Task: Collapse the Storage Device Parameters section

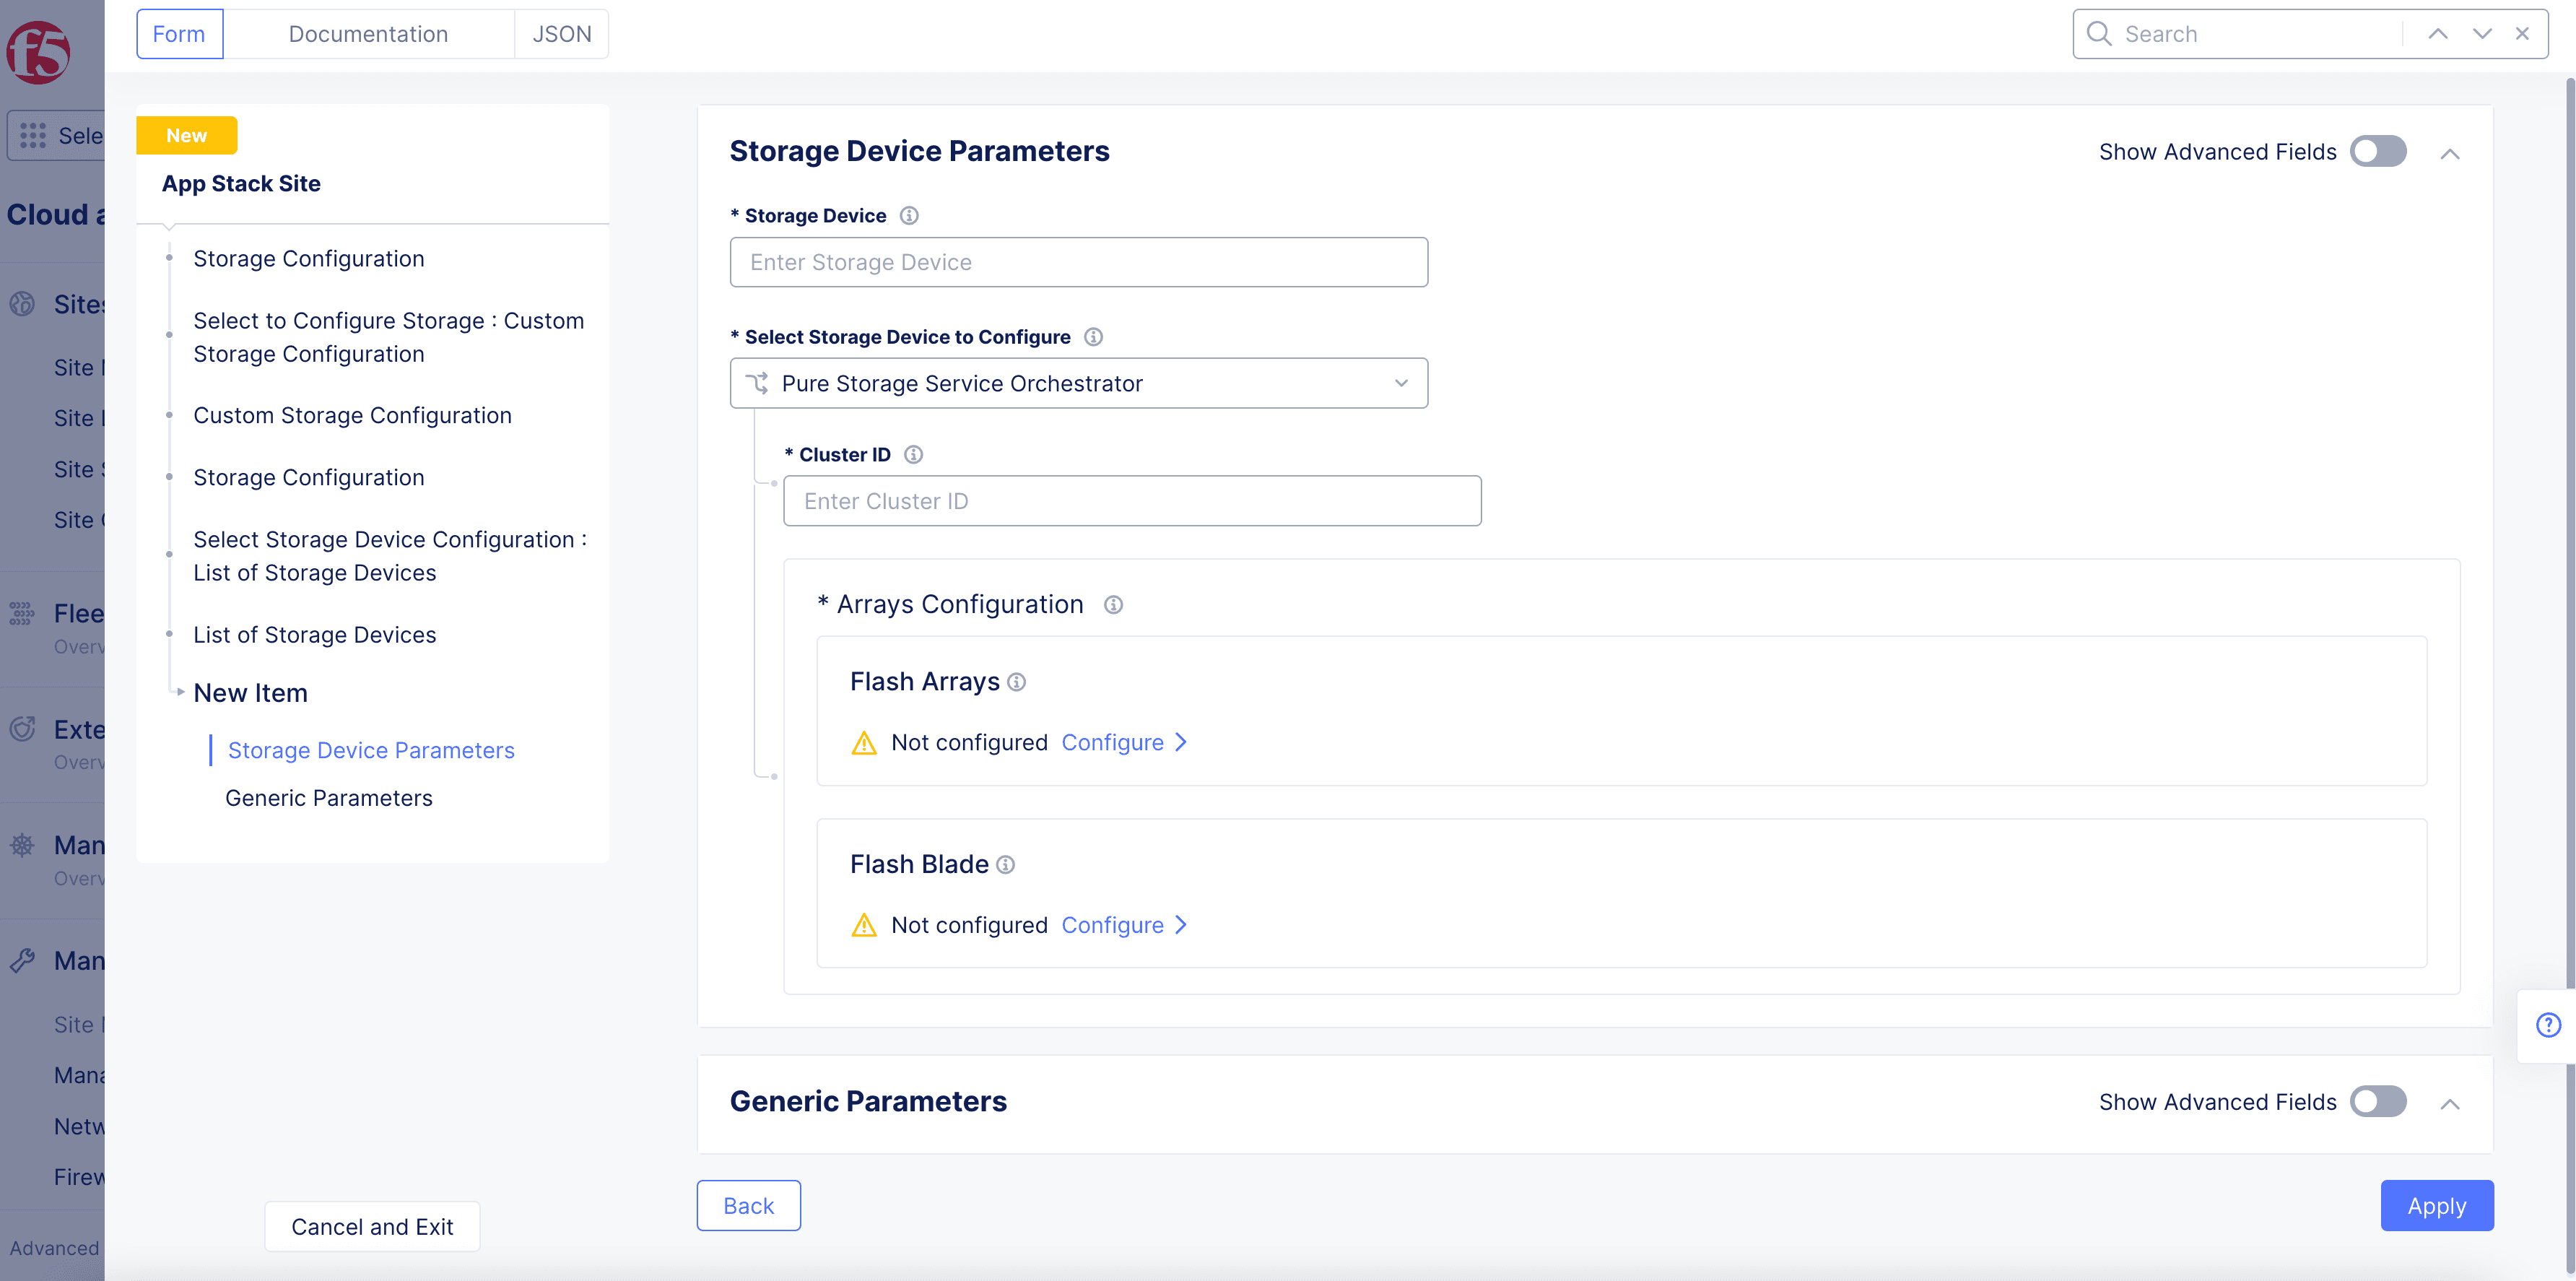Action: 2449,154
